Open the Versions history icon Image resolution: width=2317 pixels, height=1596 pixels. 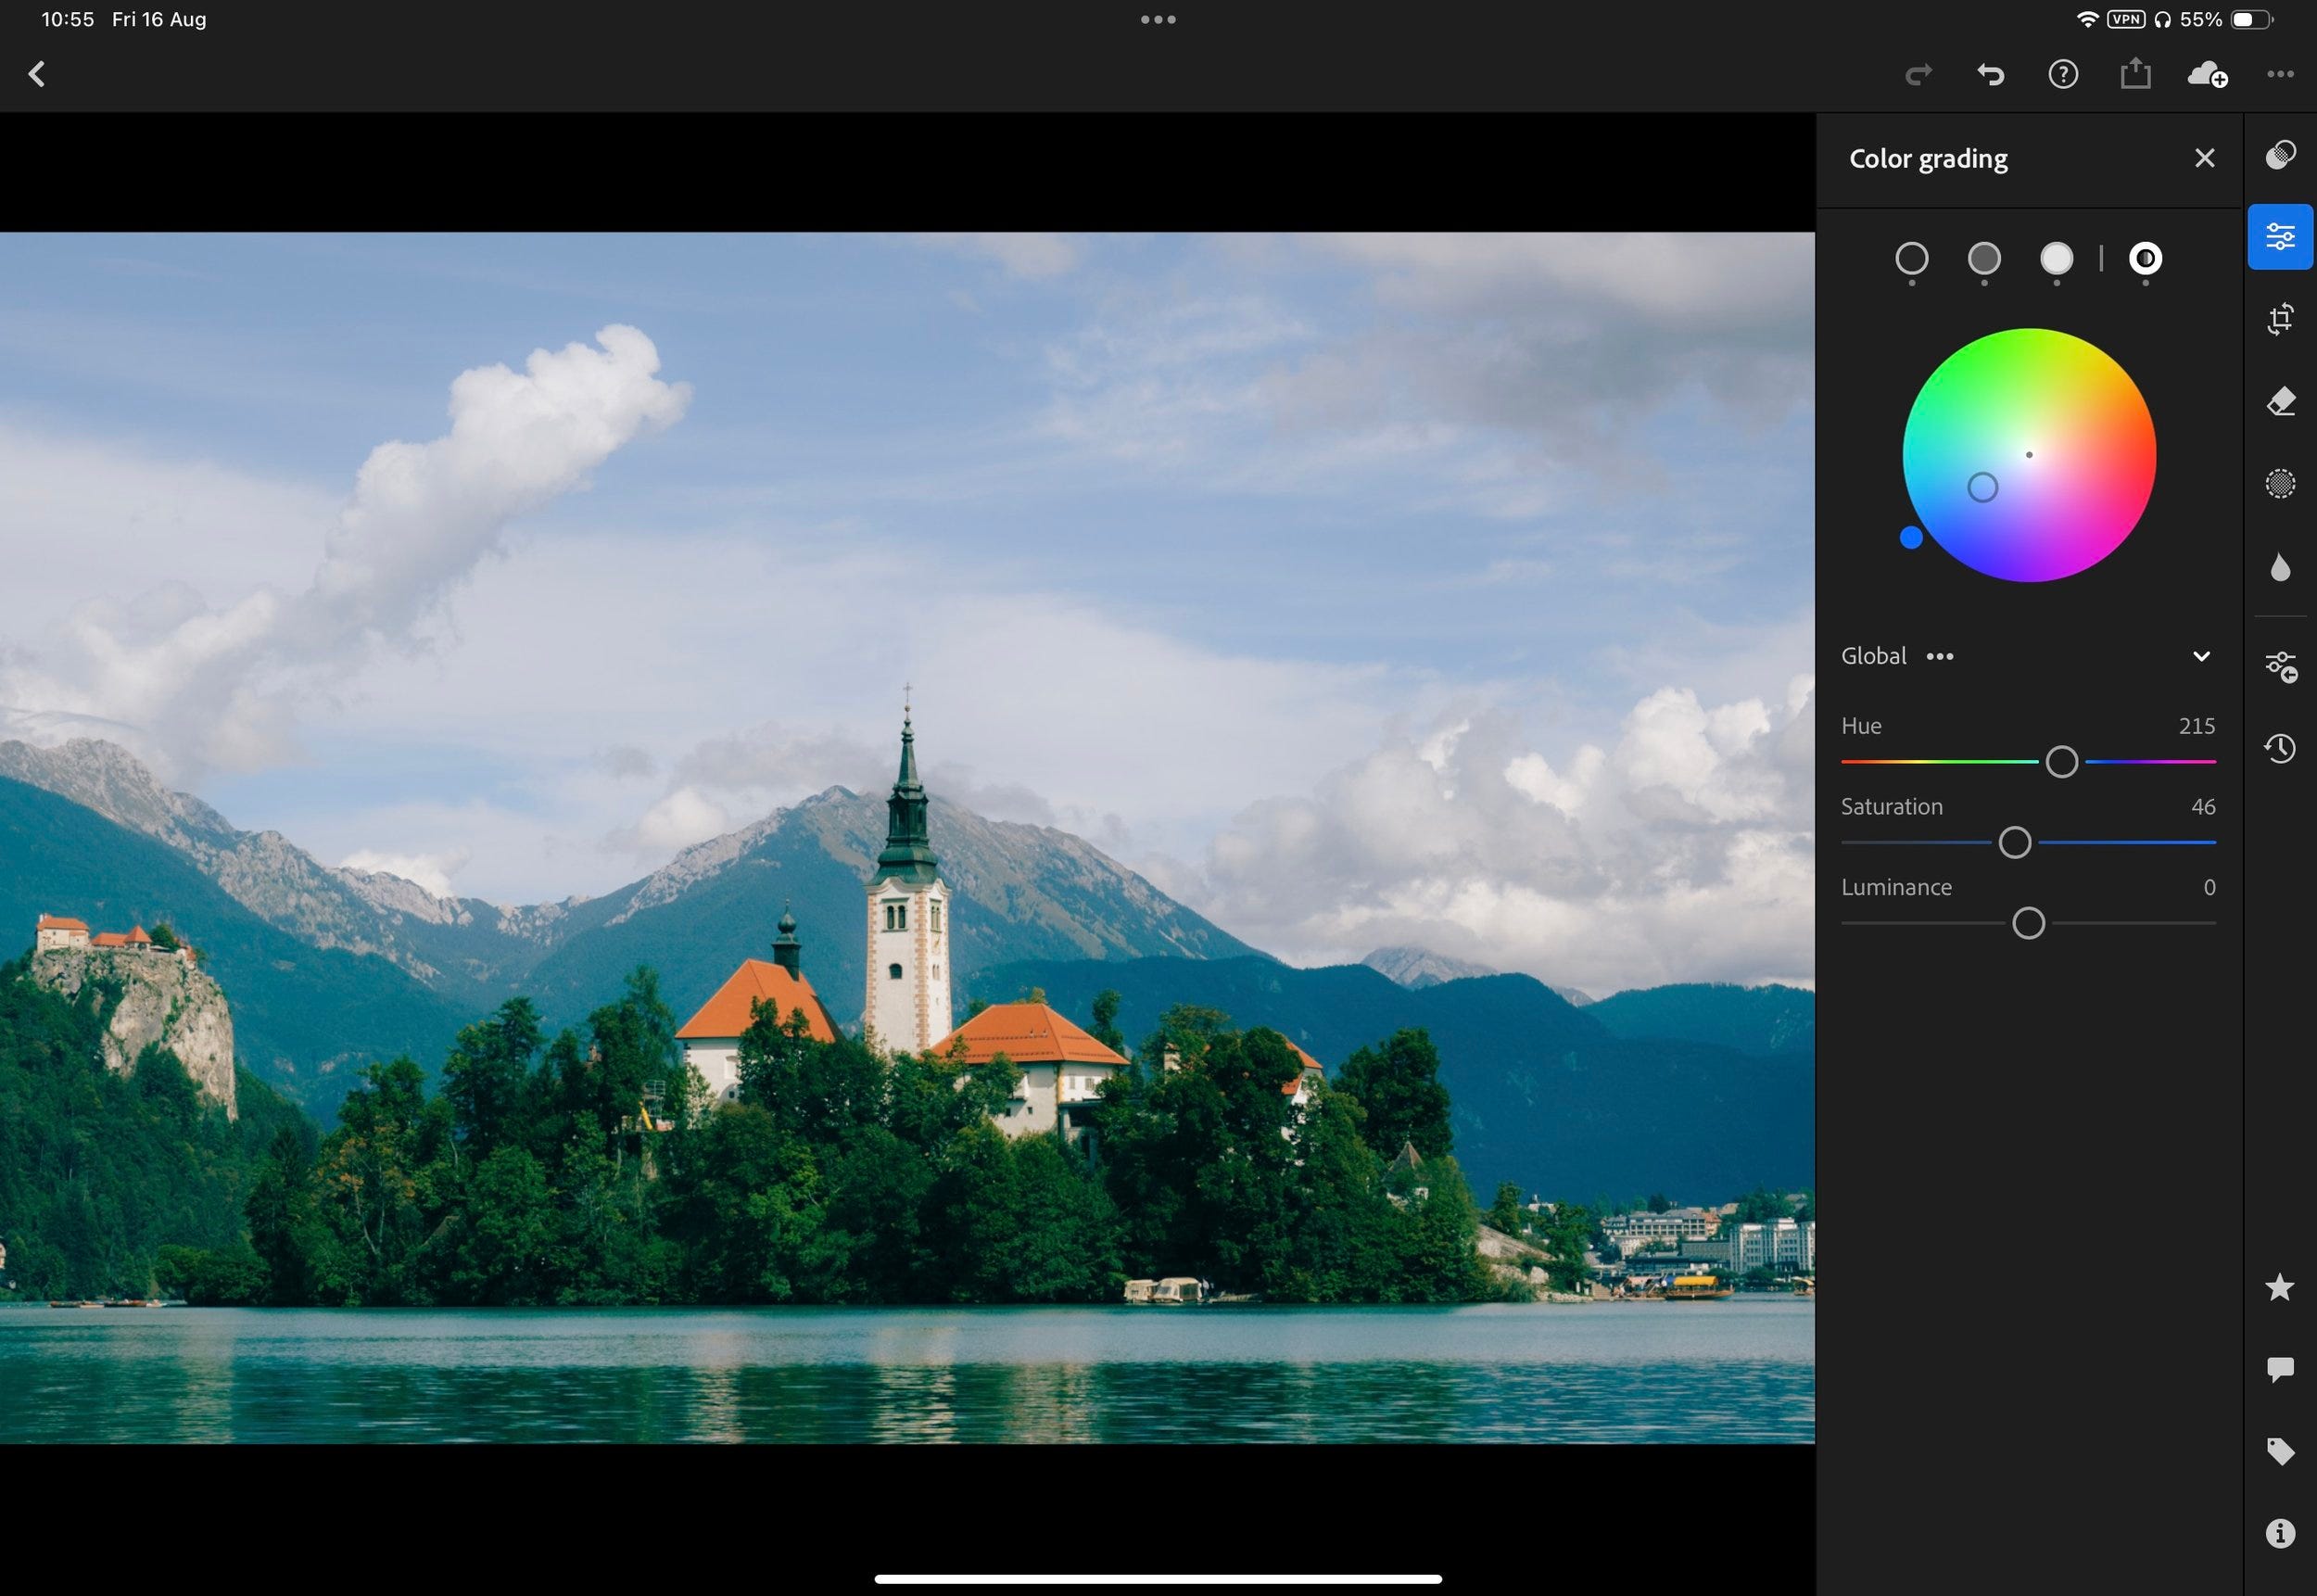pos(2280,748)
